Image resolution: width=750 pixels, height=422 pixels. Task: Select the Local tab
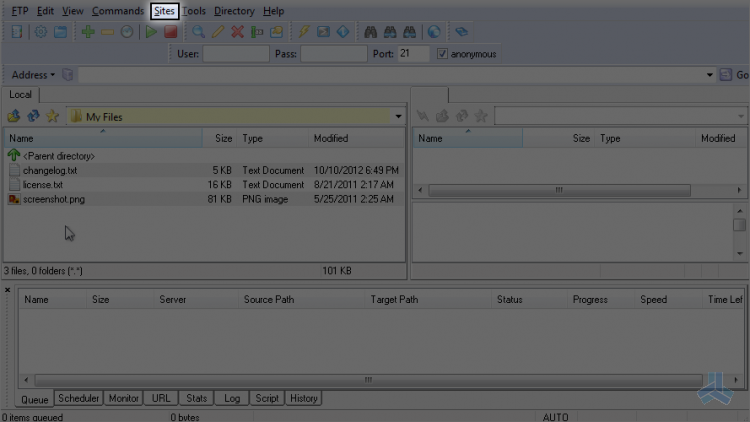(21, 95)
